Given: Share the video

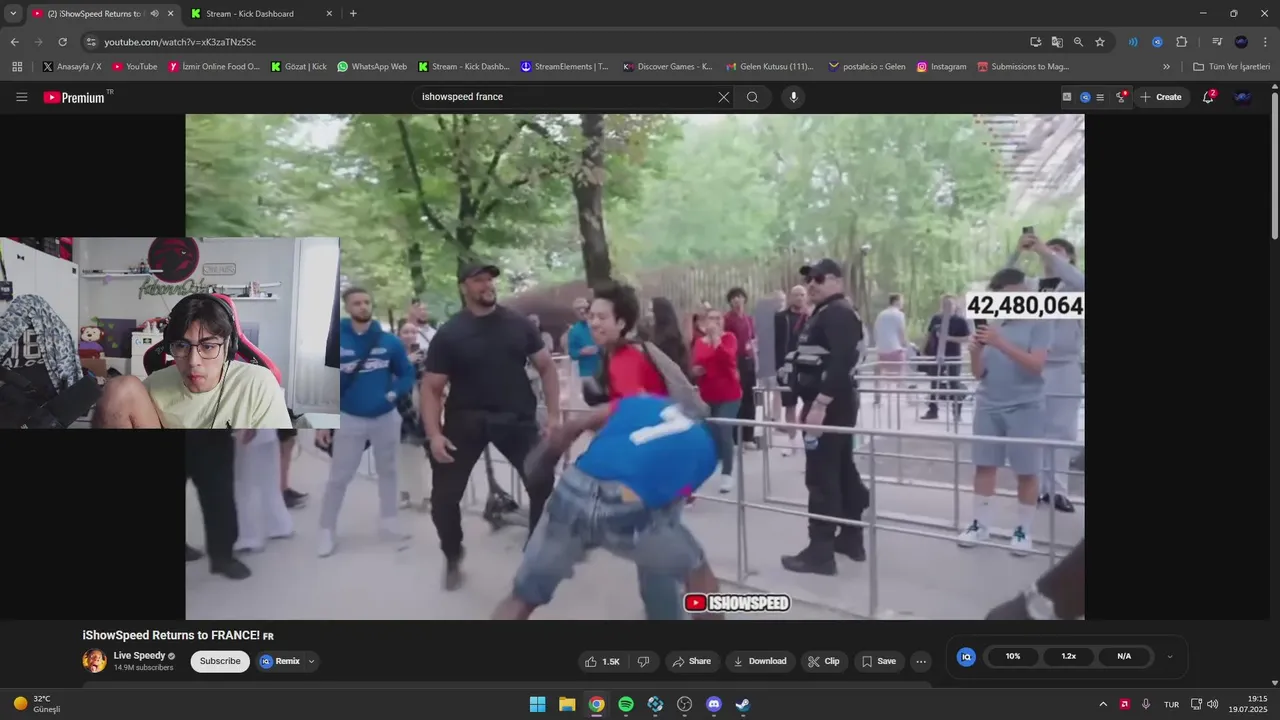Looking at the screenshot, I should pos(691,661).
